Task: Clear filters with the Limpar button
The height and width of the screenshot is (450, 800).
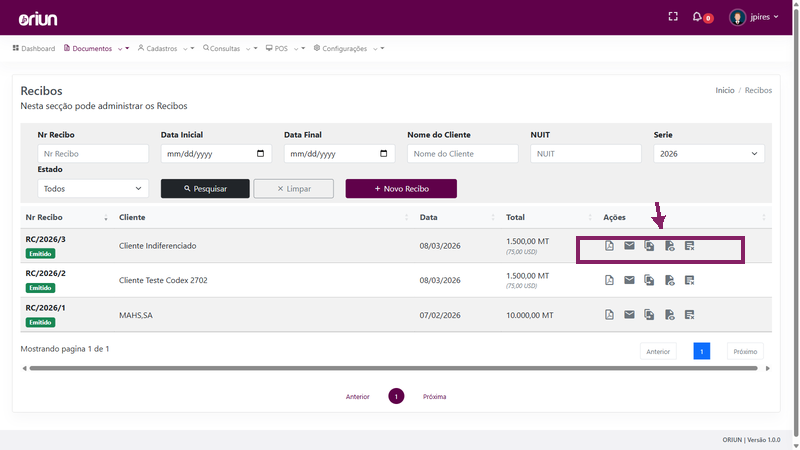Action: [x=293, y=189]
